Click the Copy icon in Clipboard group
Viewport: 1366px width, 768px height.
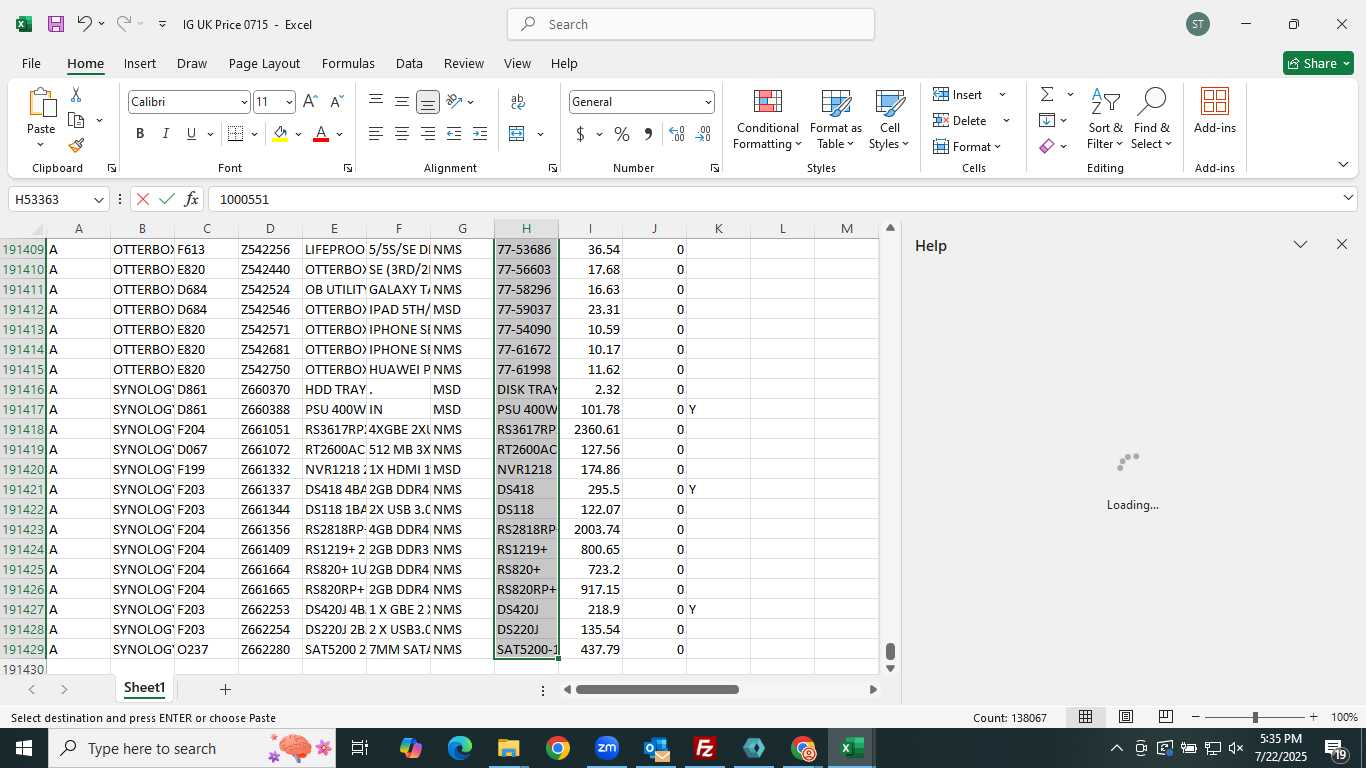pyautogui.click(x=76, y=120)
